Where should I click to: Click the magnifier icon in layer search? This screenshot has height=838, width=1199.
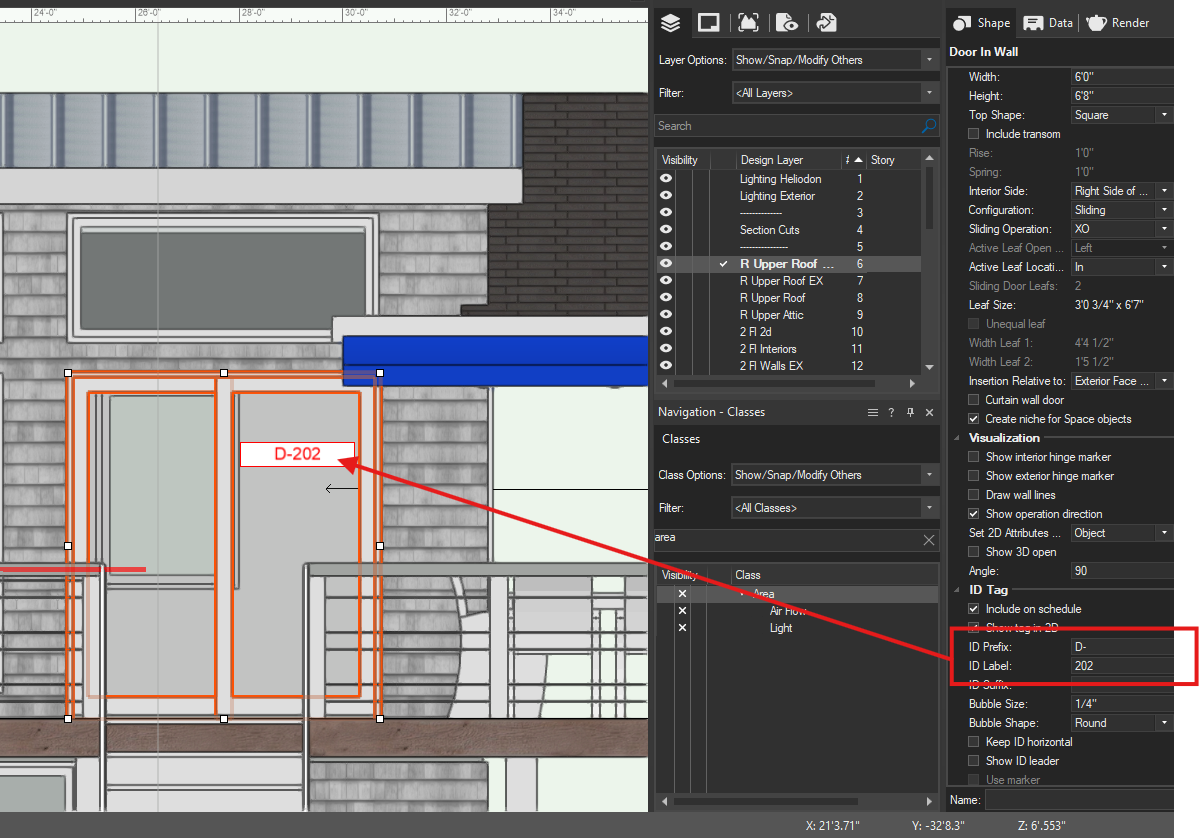point(929,126)
